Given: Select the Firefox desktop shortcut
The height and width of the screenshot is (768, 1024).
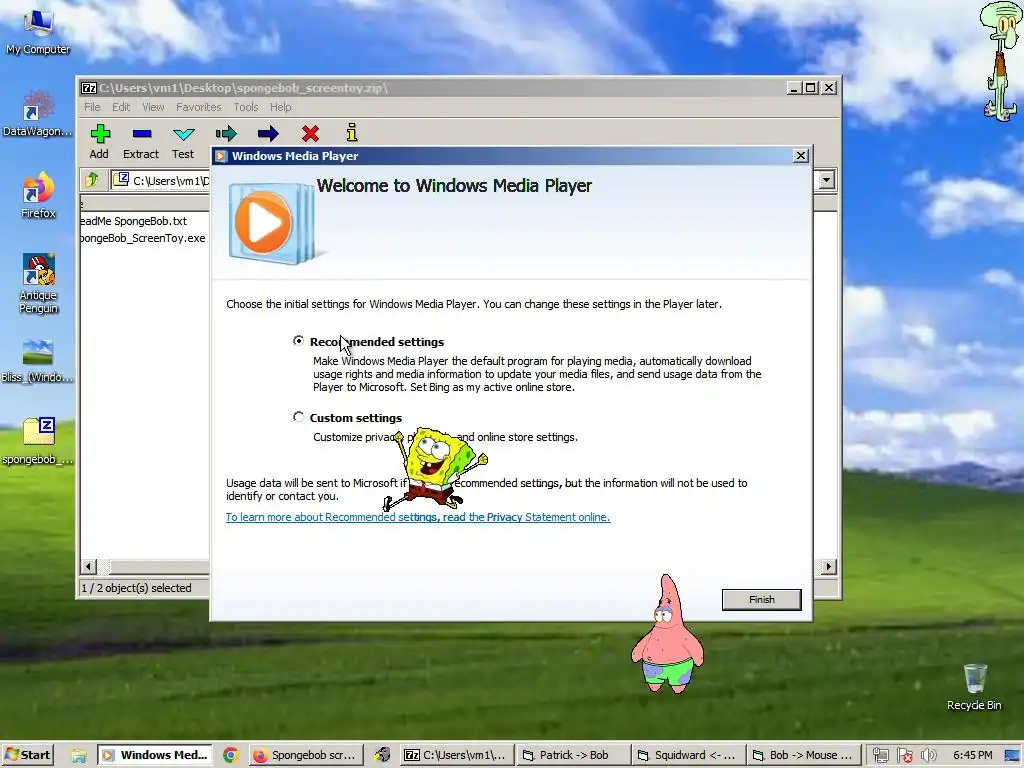Looking at the screenshot, I should click(38, 195).
